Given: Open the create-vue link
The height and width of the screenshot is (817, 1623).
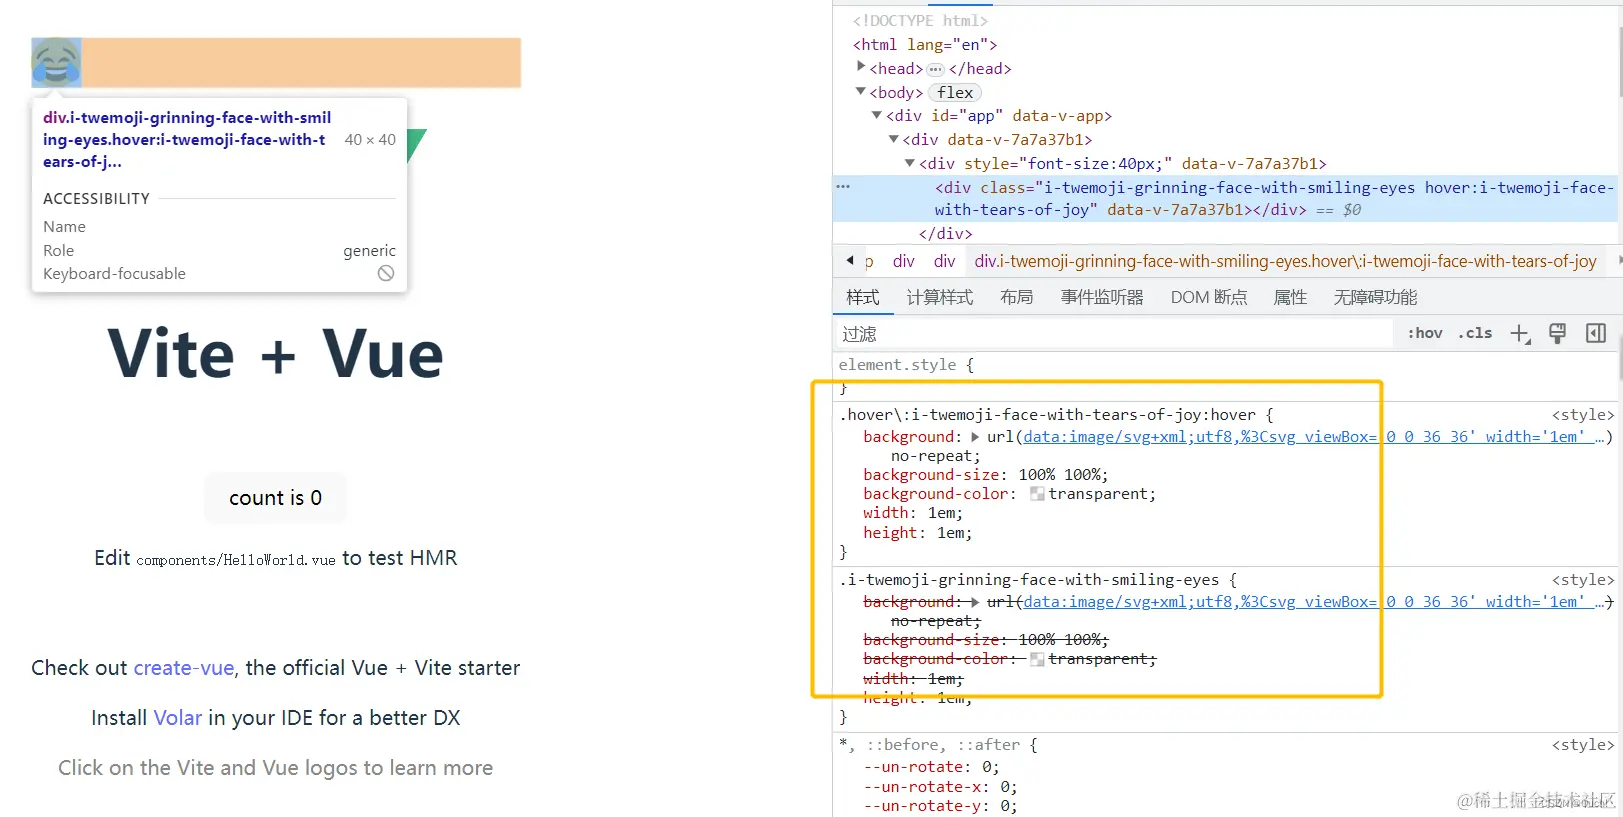Looking at the screenshot, I should coord(184,668).
